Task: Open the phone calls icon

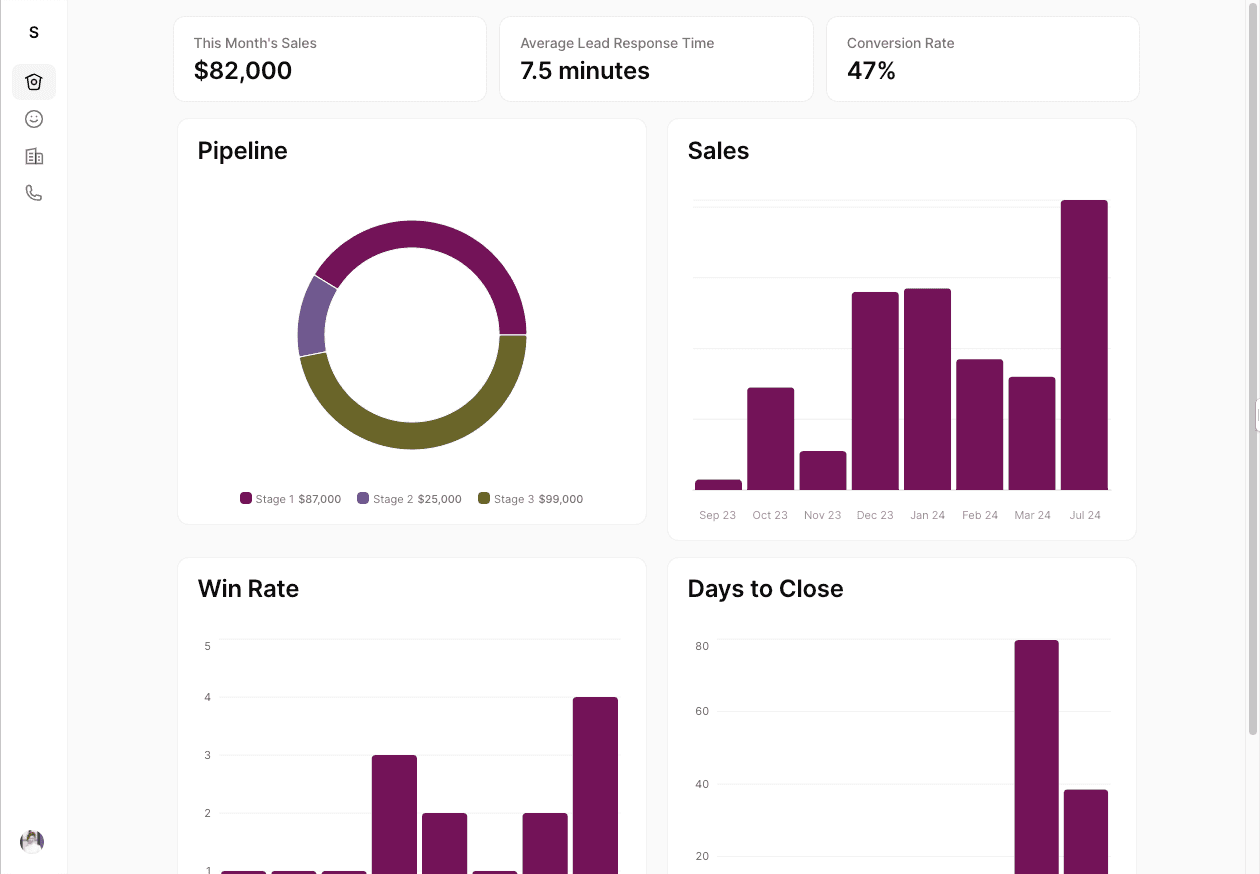Action: 34,193
